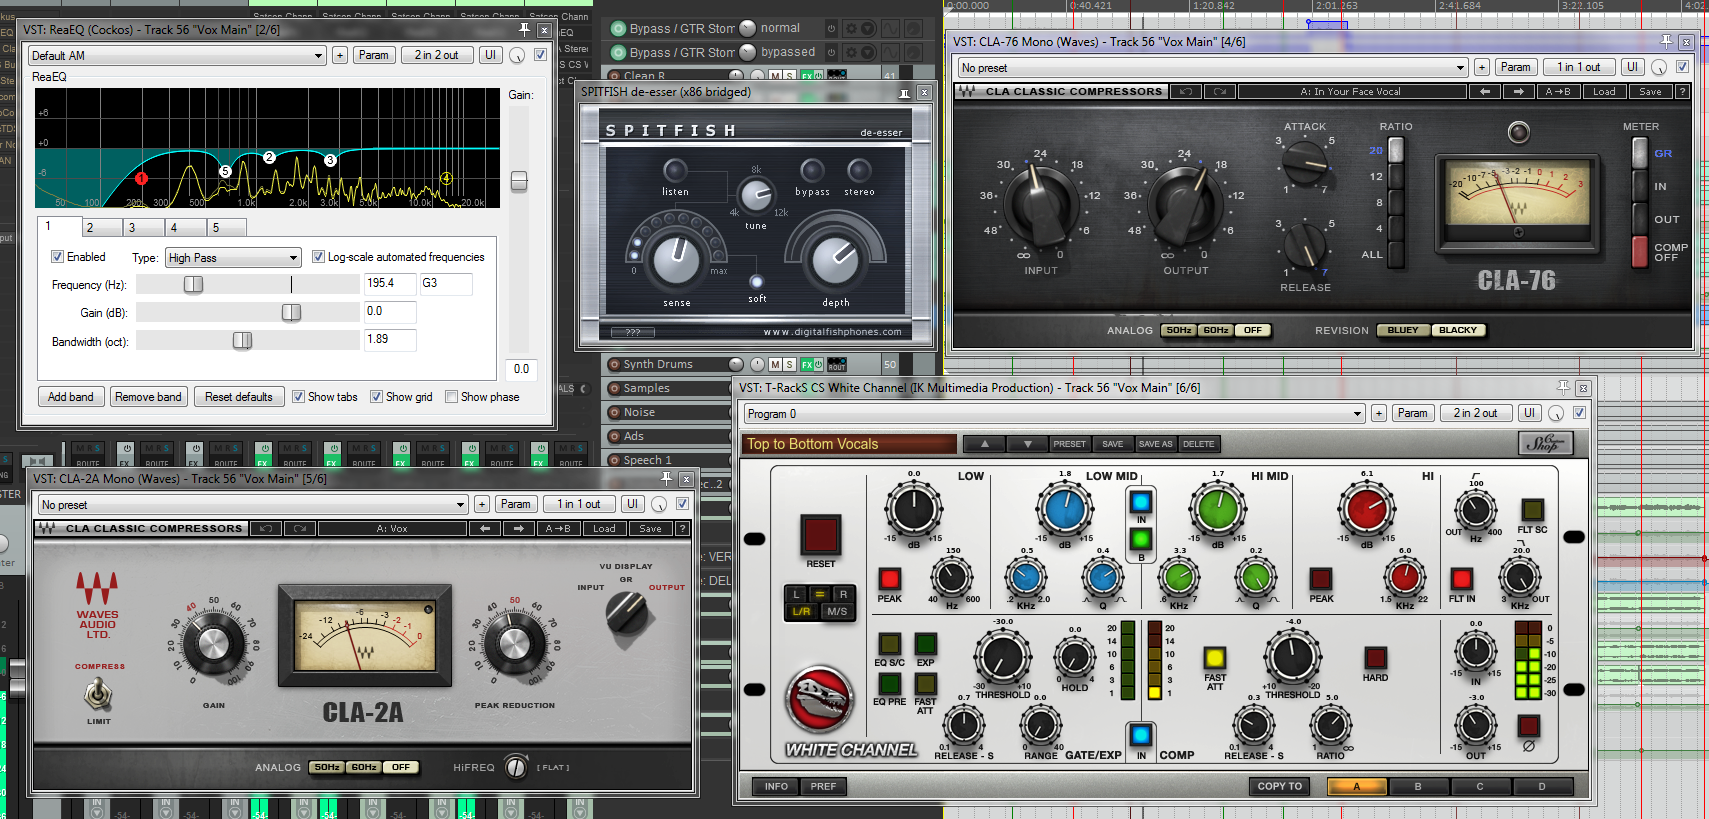The height and width of the screenshot is (819, 1709).
Task: Click the CLA-76 undo arrow icon
Action: pyautogui.click(x=1186, y=91)
